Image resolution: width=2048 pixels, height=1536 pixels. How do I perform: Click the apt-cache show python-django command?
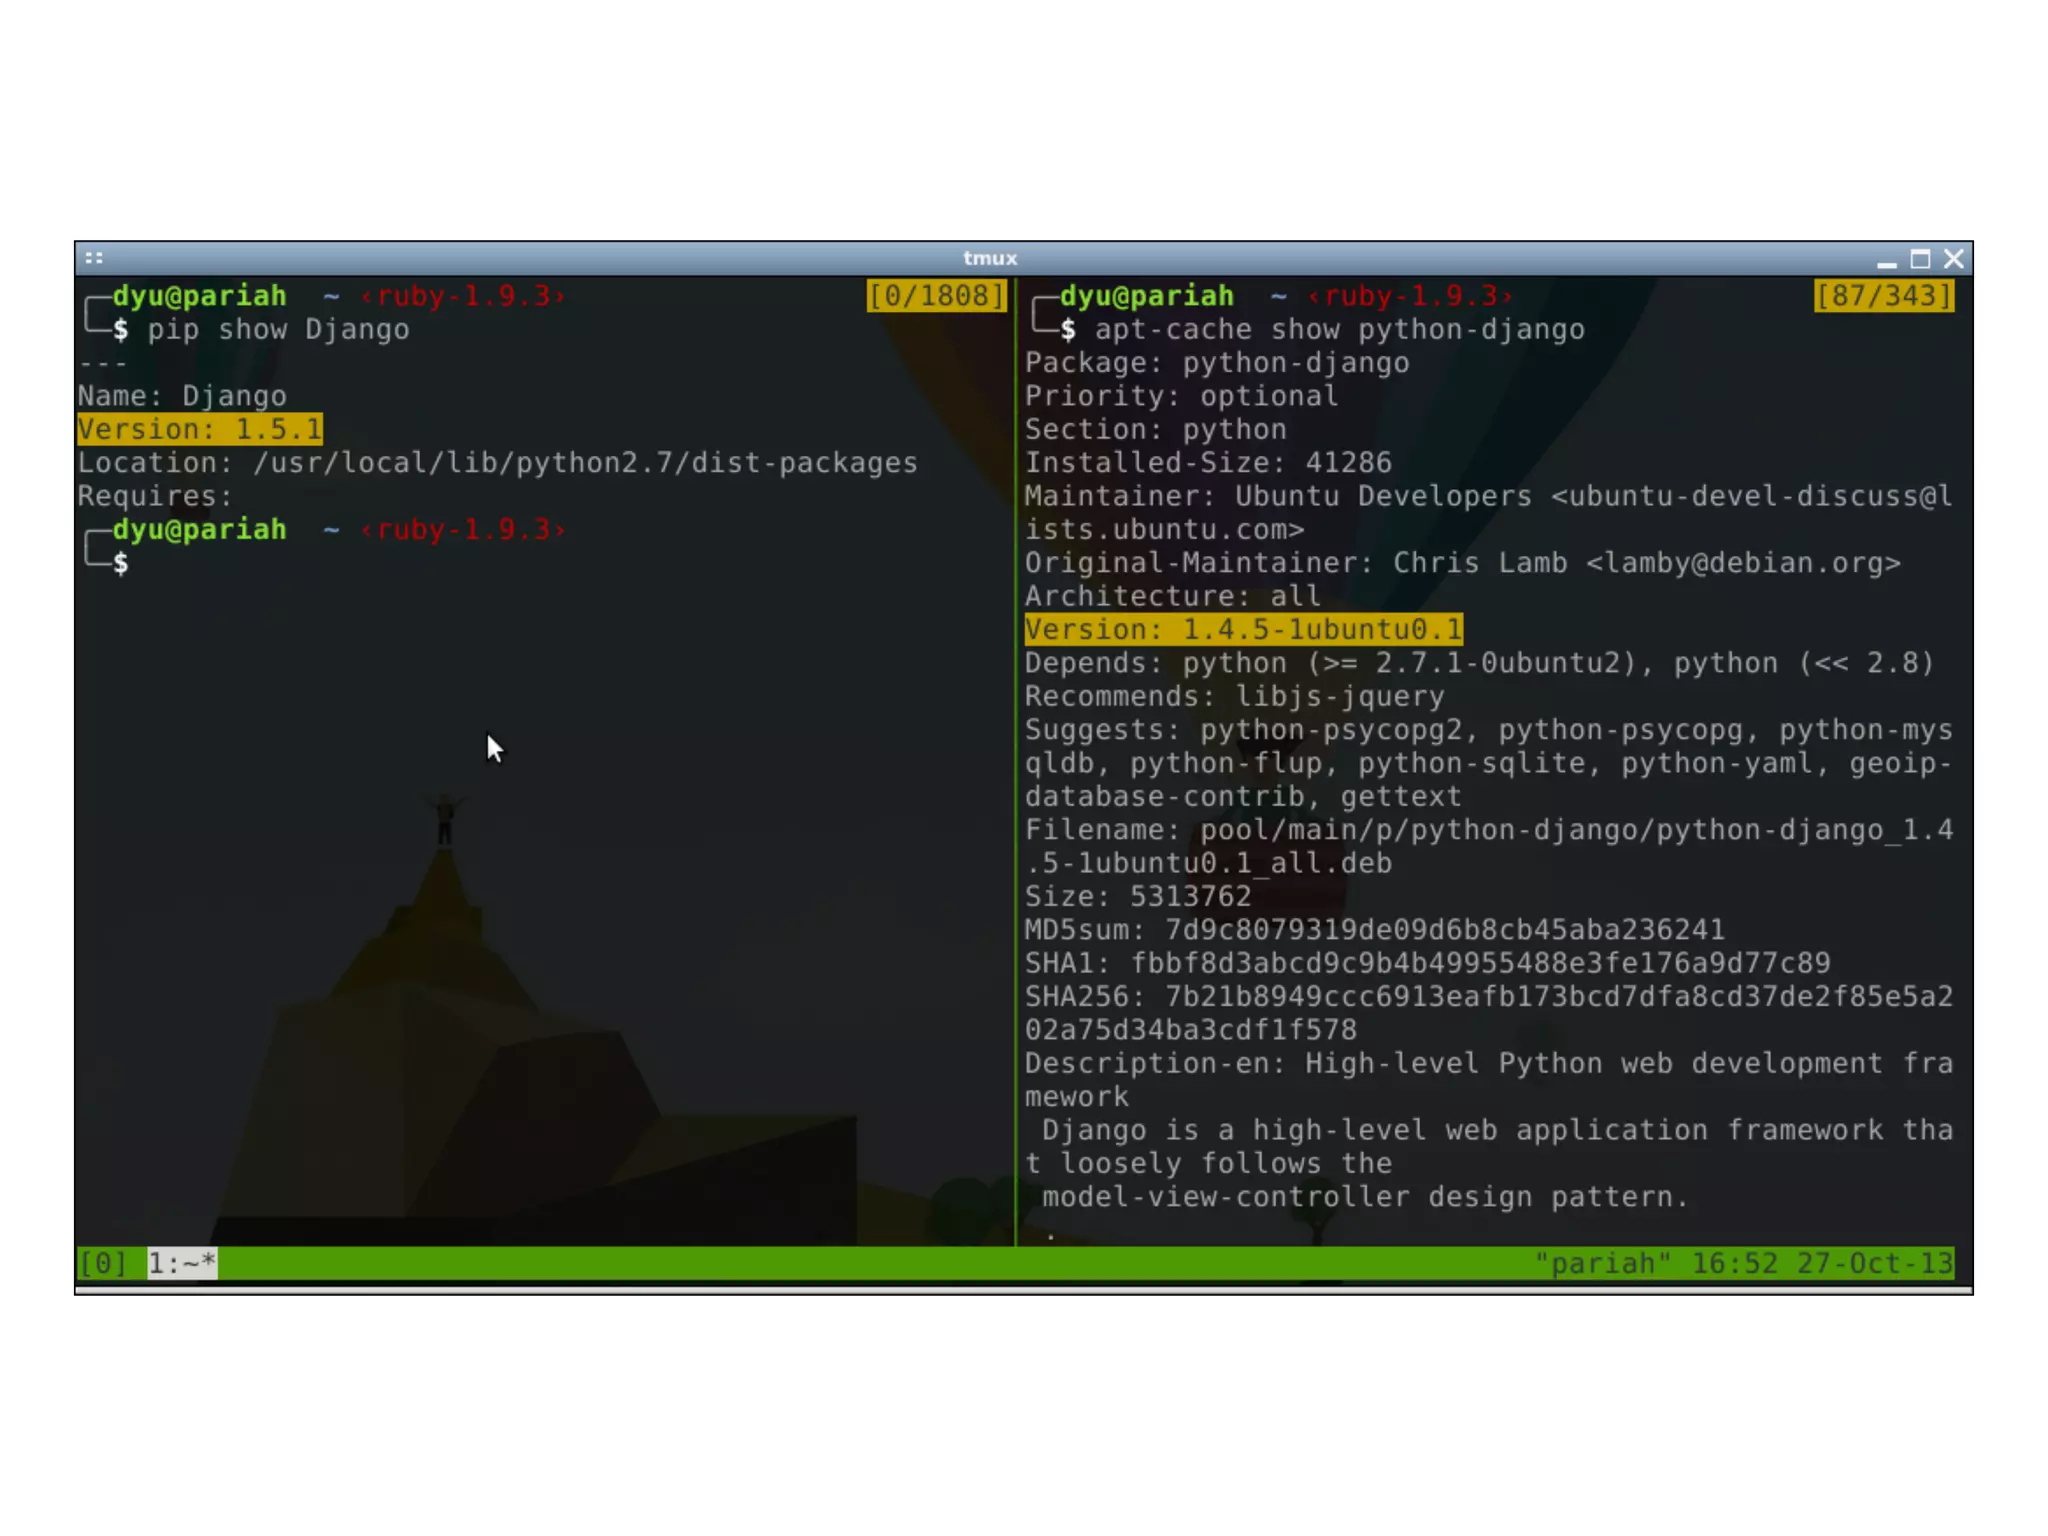point(1339,329)
